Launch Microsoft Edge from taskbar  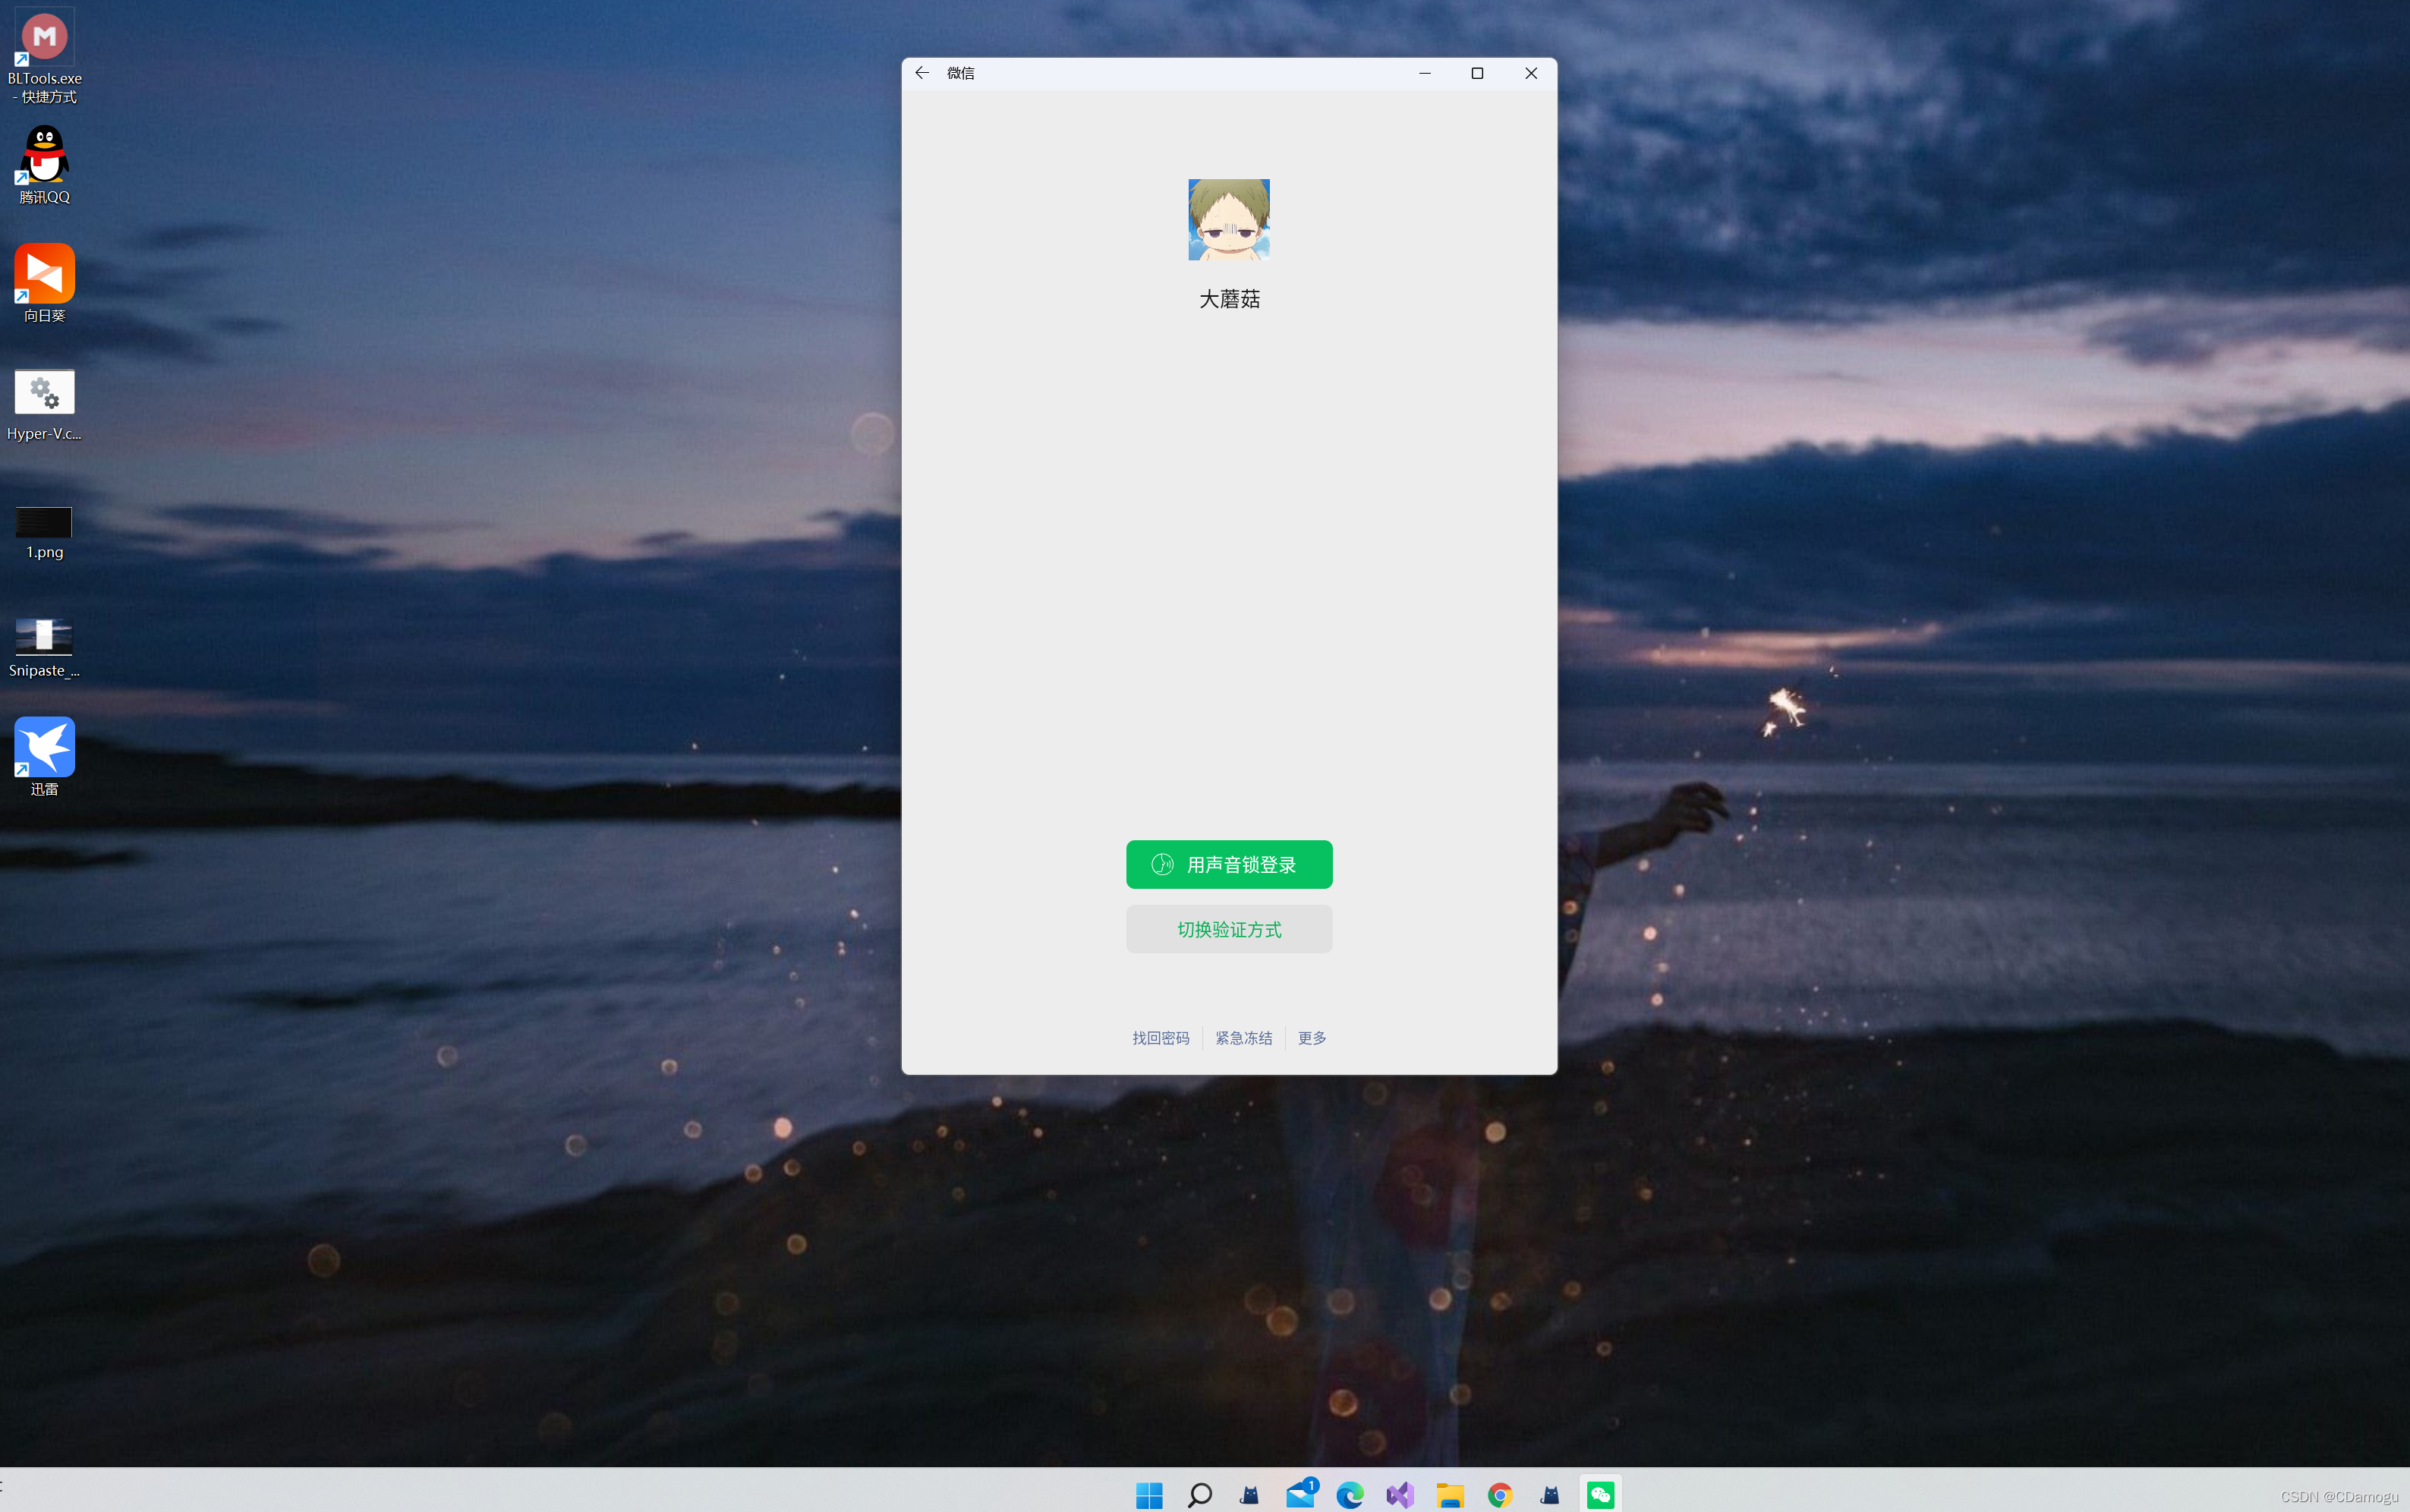point(1350,1494)
